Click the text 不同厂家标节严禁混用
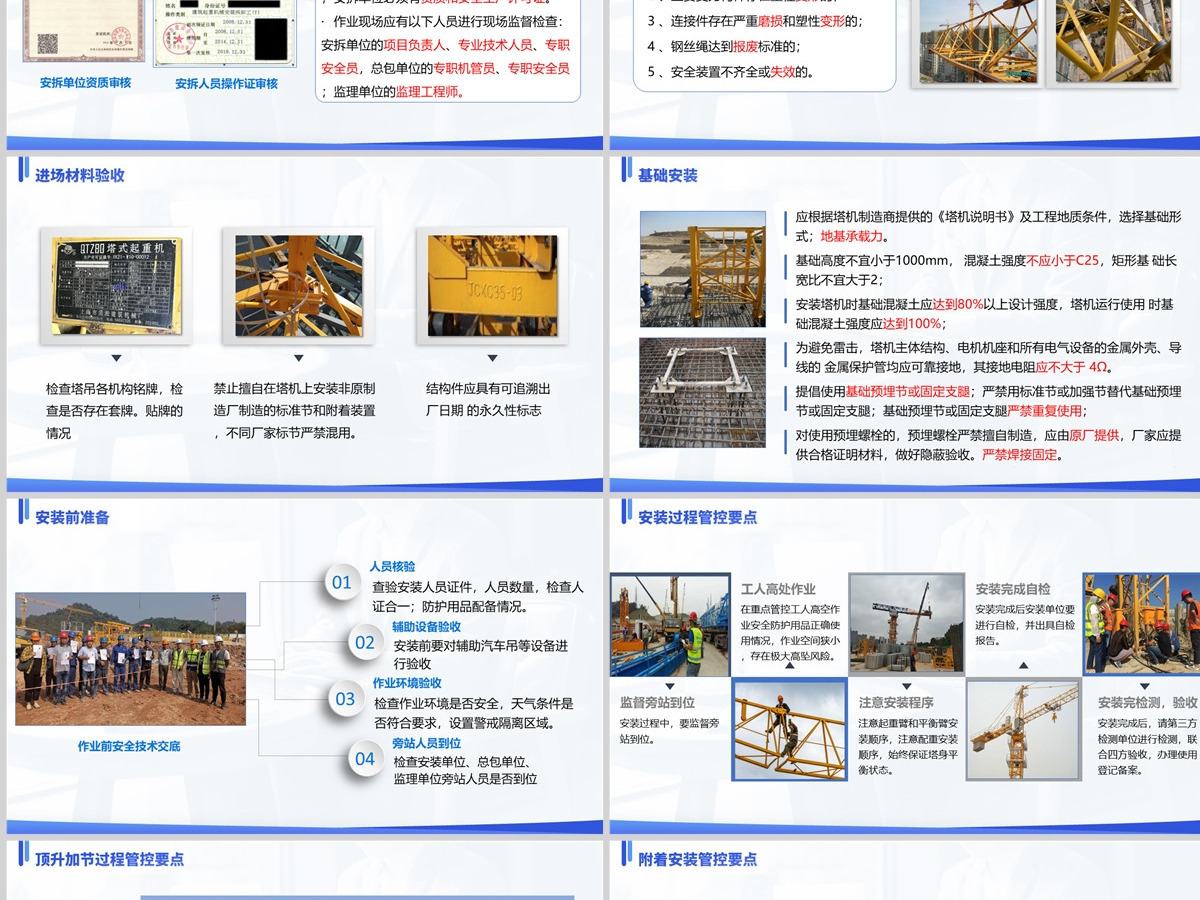Image resolution: width=1200 pixels, height=900 pixels. click(288, 433)
